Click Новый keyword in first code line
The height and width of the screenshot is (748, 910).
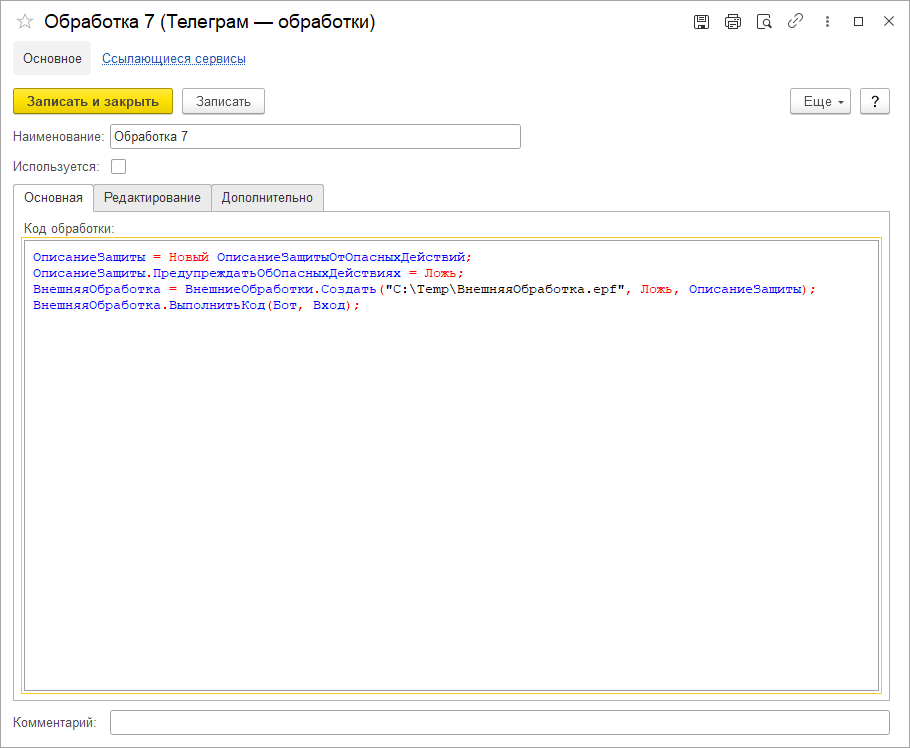click(x=189, y=257)
